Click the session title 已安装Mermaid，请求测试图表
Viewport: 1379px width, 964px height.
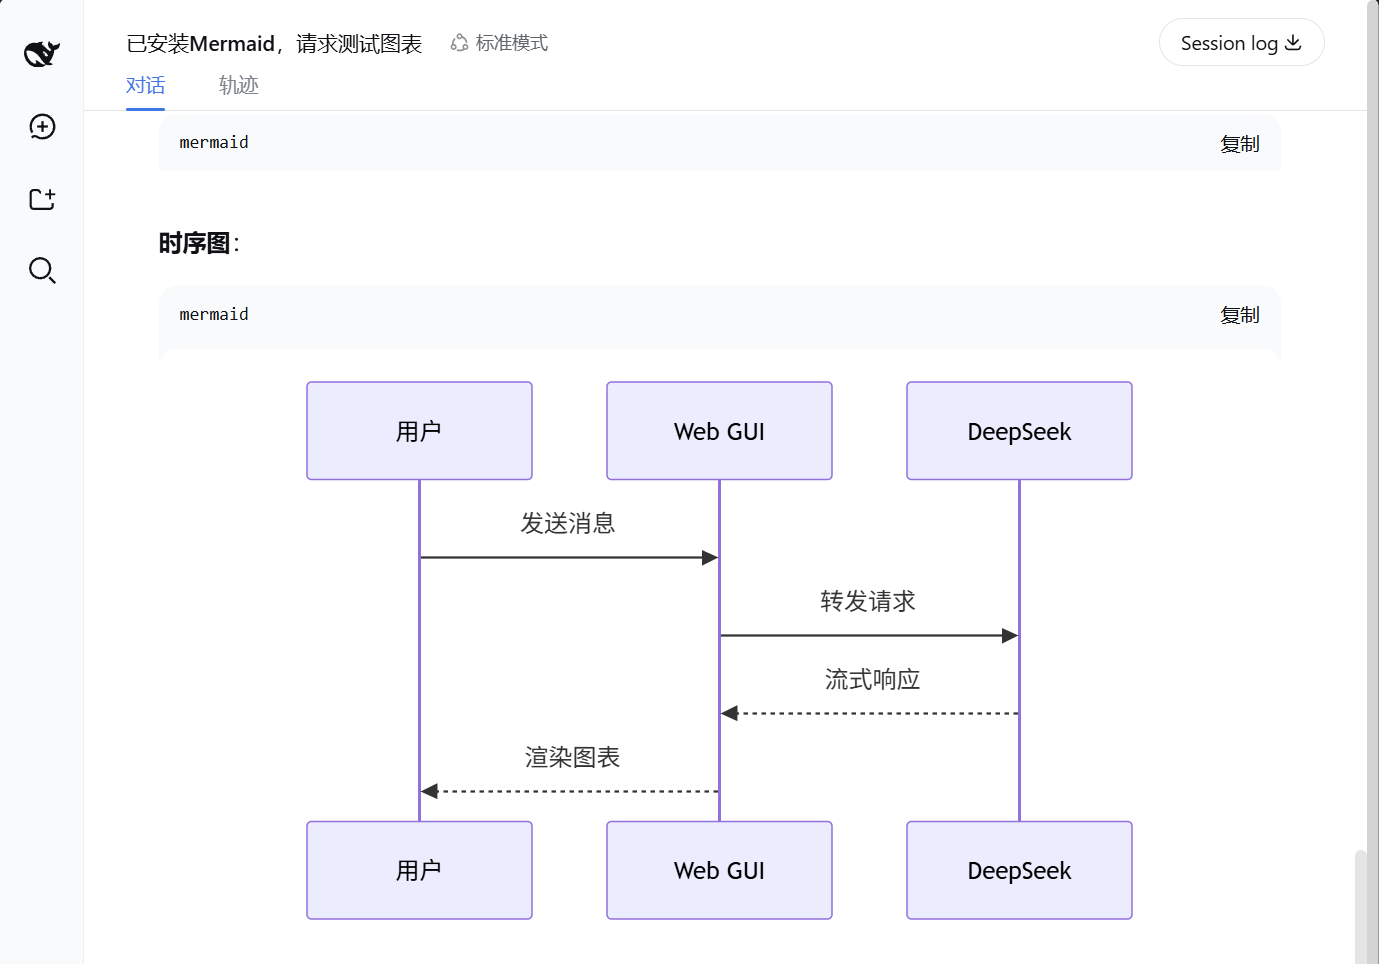[x=274, y=44]
